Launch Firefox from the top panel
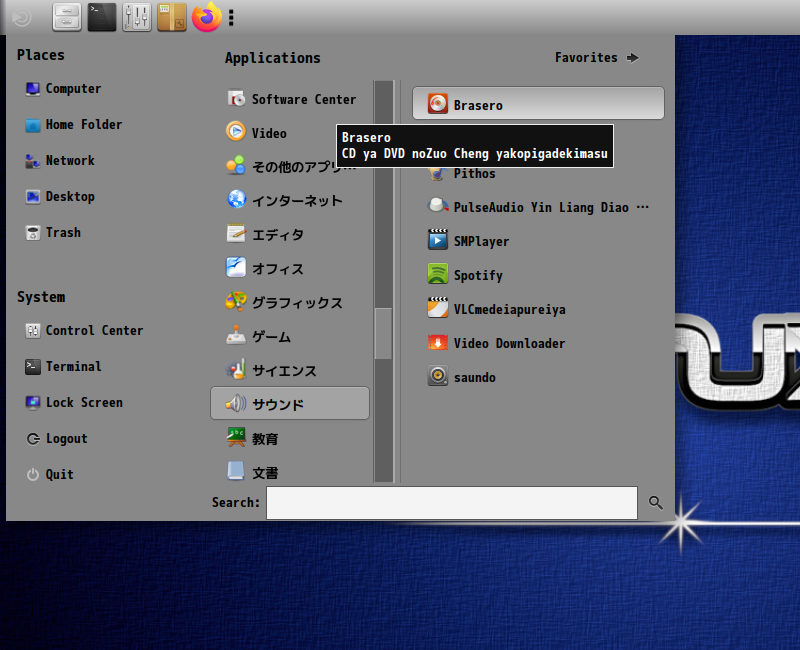This screenshot has width=800, height=650. [207, 17]
